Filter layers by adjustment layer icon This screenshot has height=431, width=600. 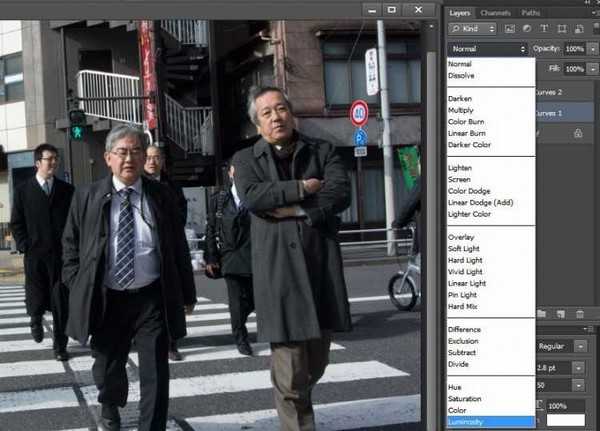click(x=527, y=29)
